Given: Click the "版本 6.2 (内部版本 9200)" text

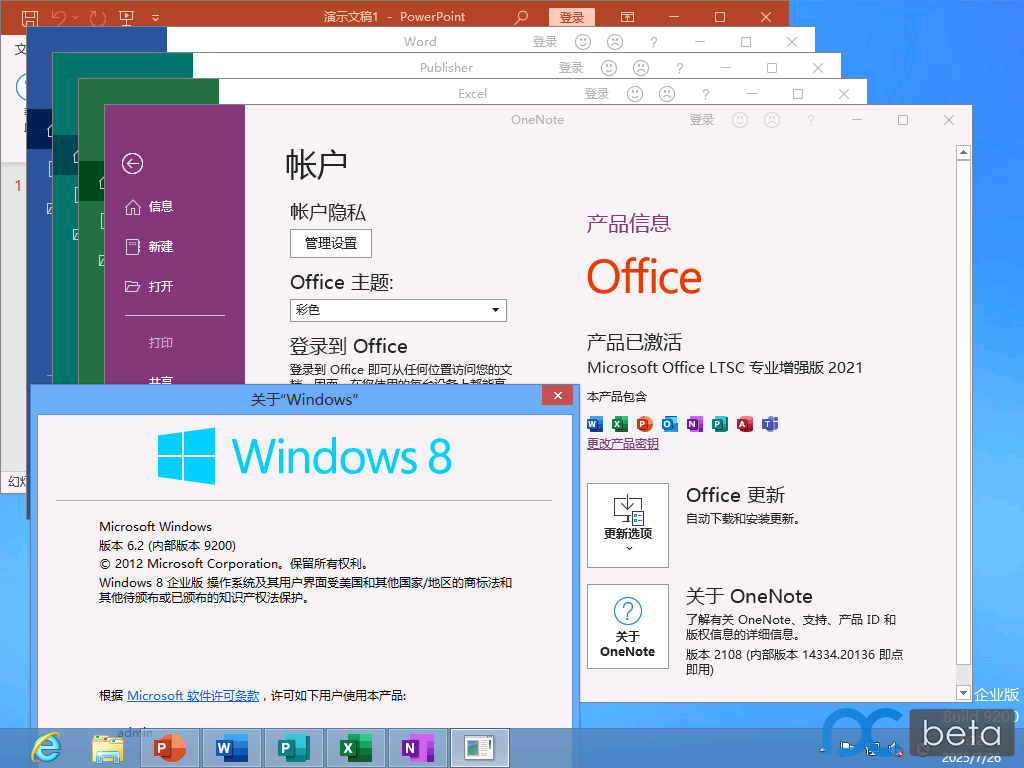Looking at the screenshot, I should [167, 545].
